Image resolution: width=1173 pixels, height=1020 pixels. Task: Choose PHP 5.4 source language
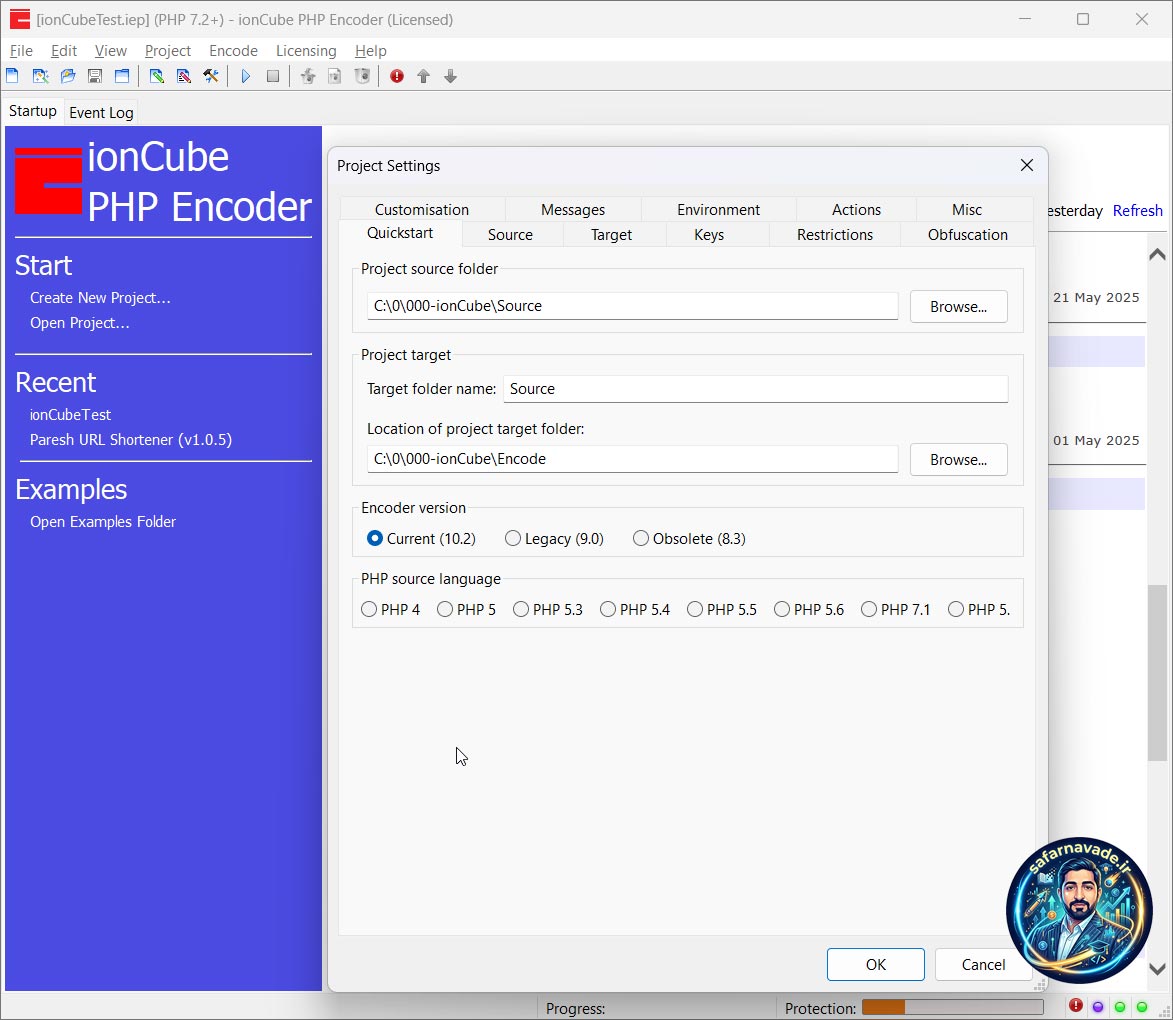(x=634, y=609)
